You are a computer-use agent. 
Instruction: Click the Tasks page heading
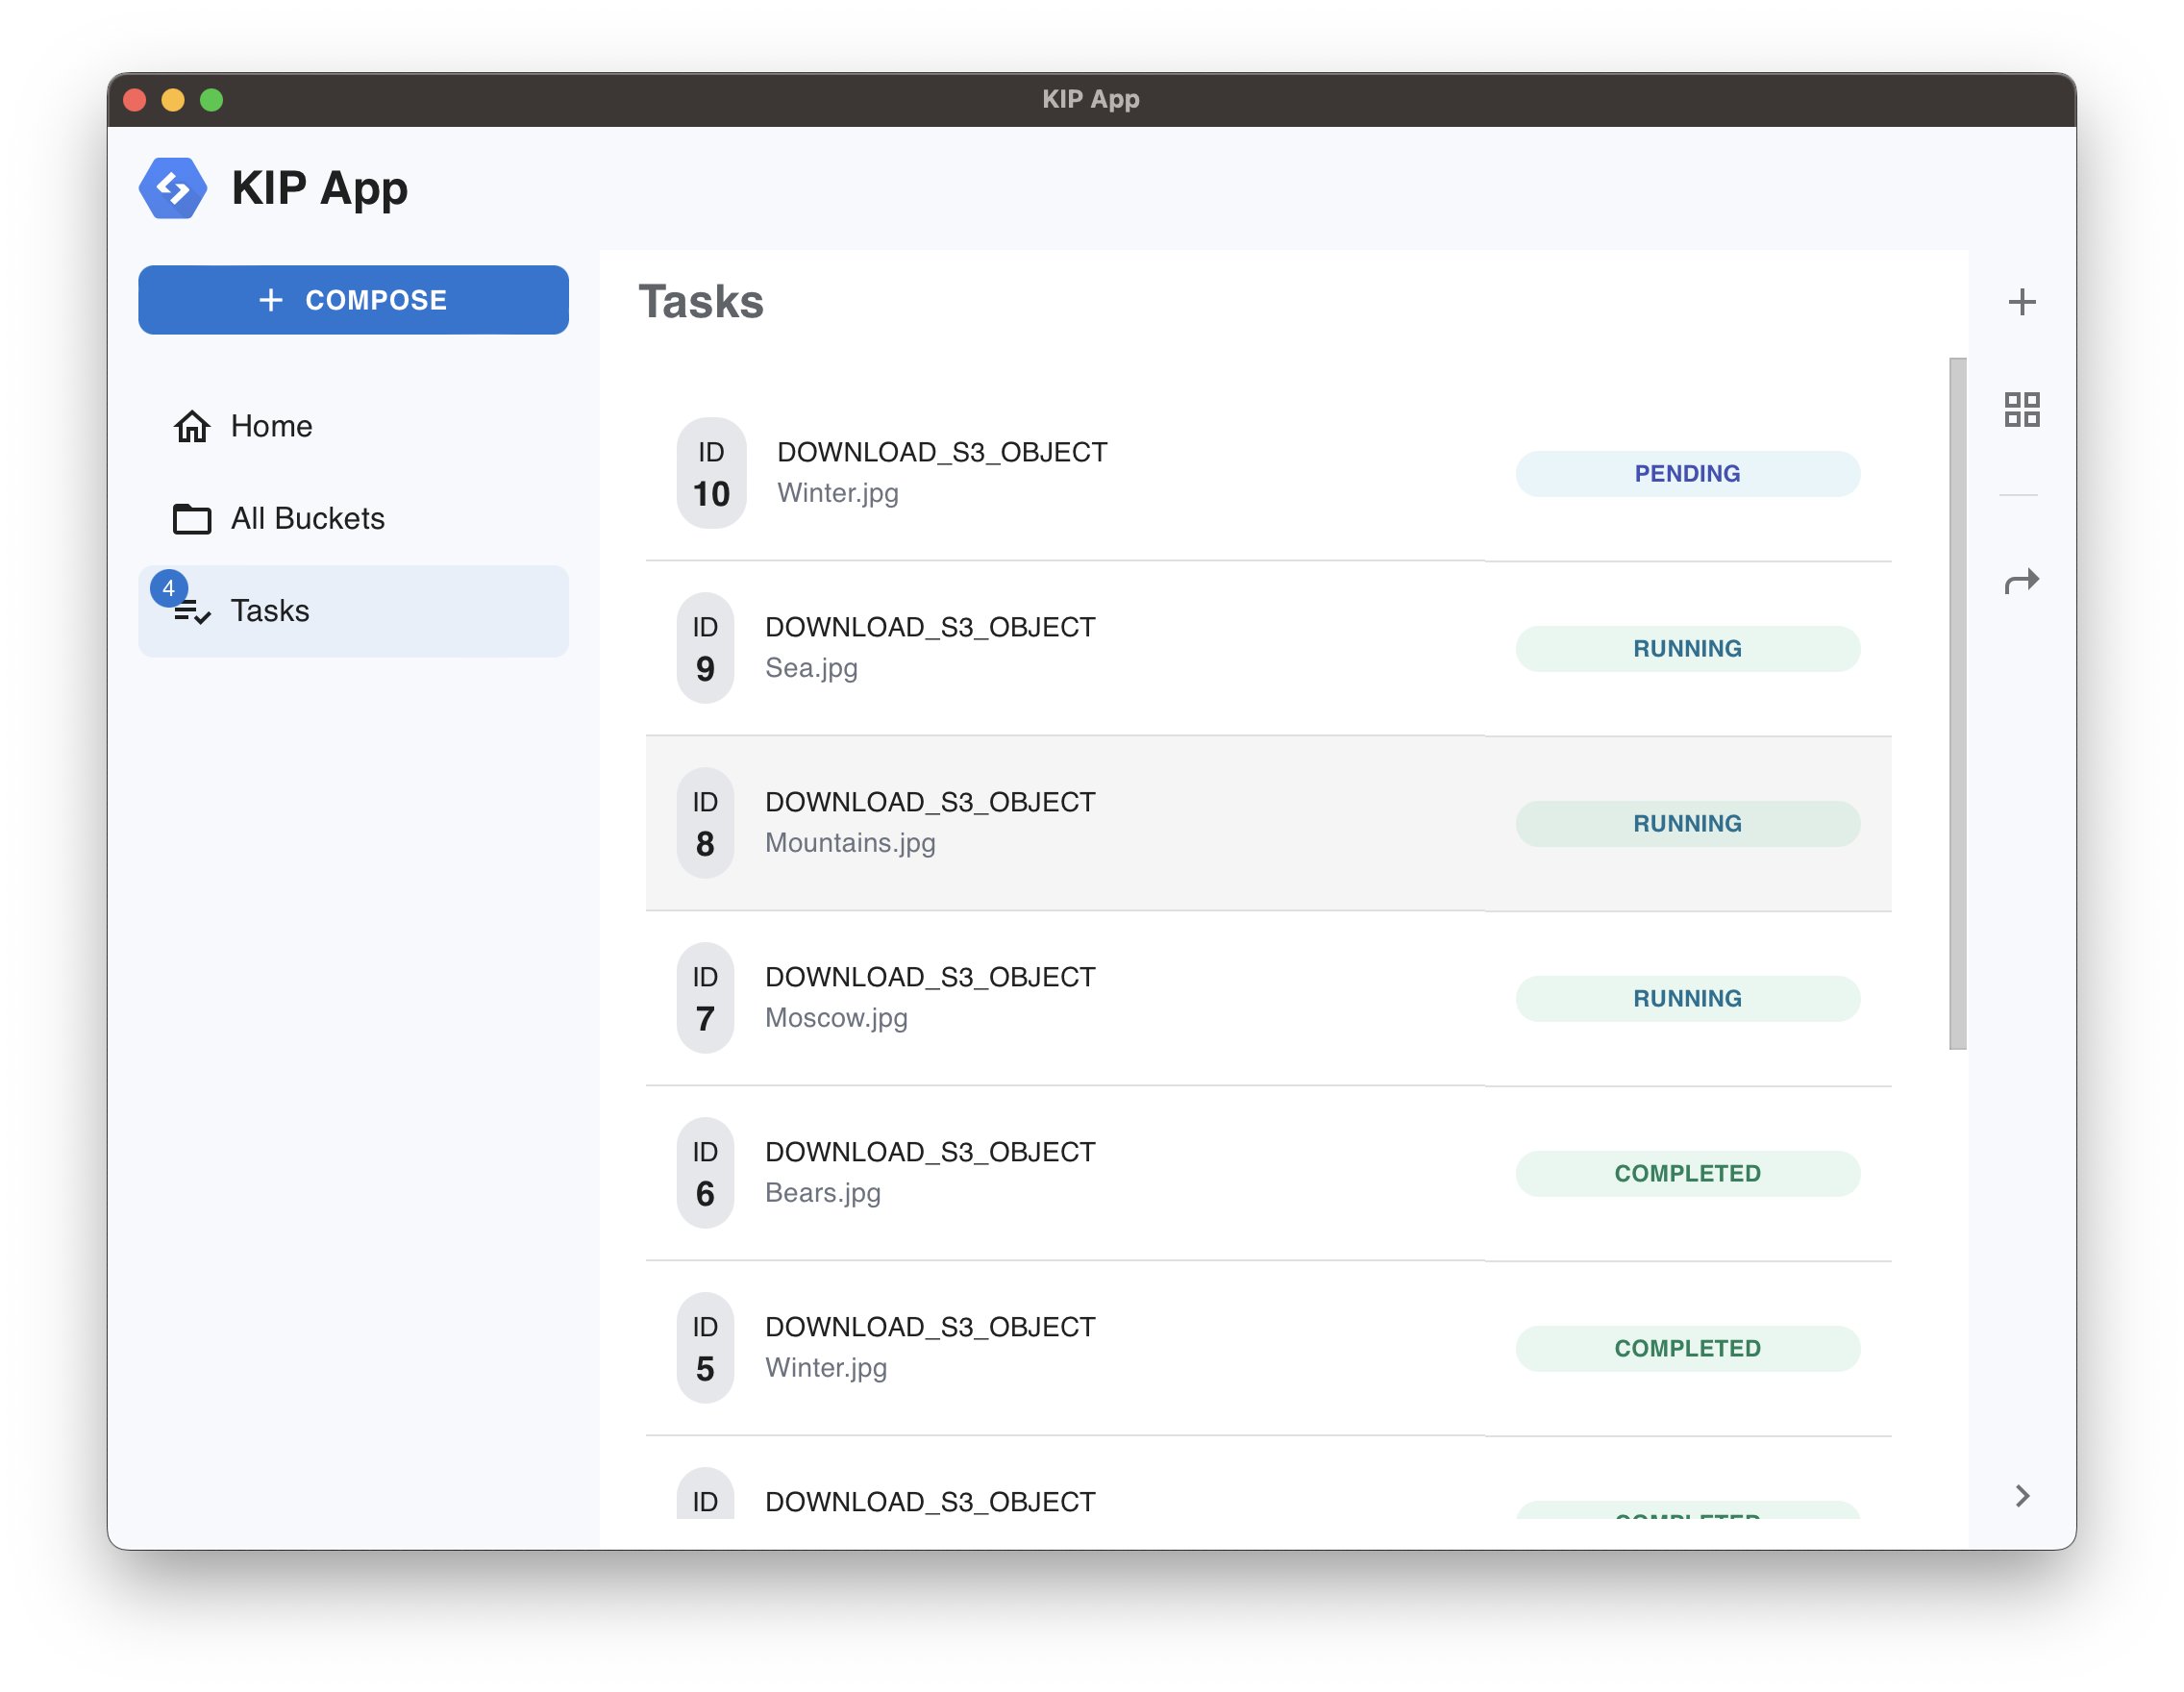[x=701, y=302]
